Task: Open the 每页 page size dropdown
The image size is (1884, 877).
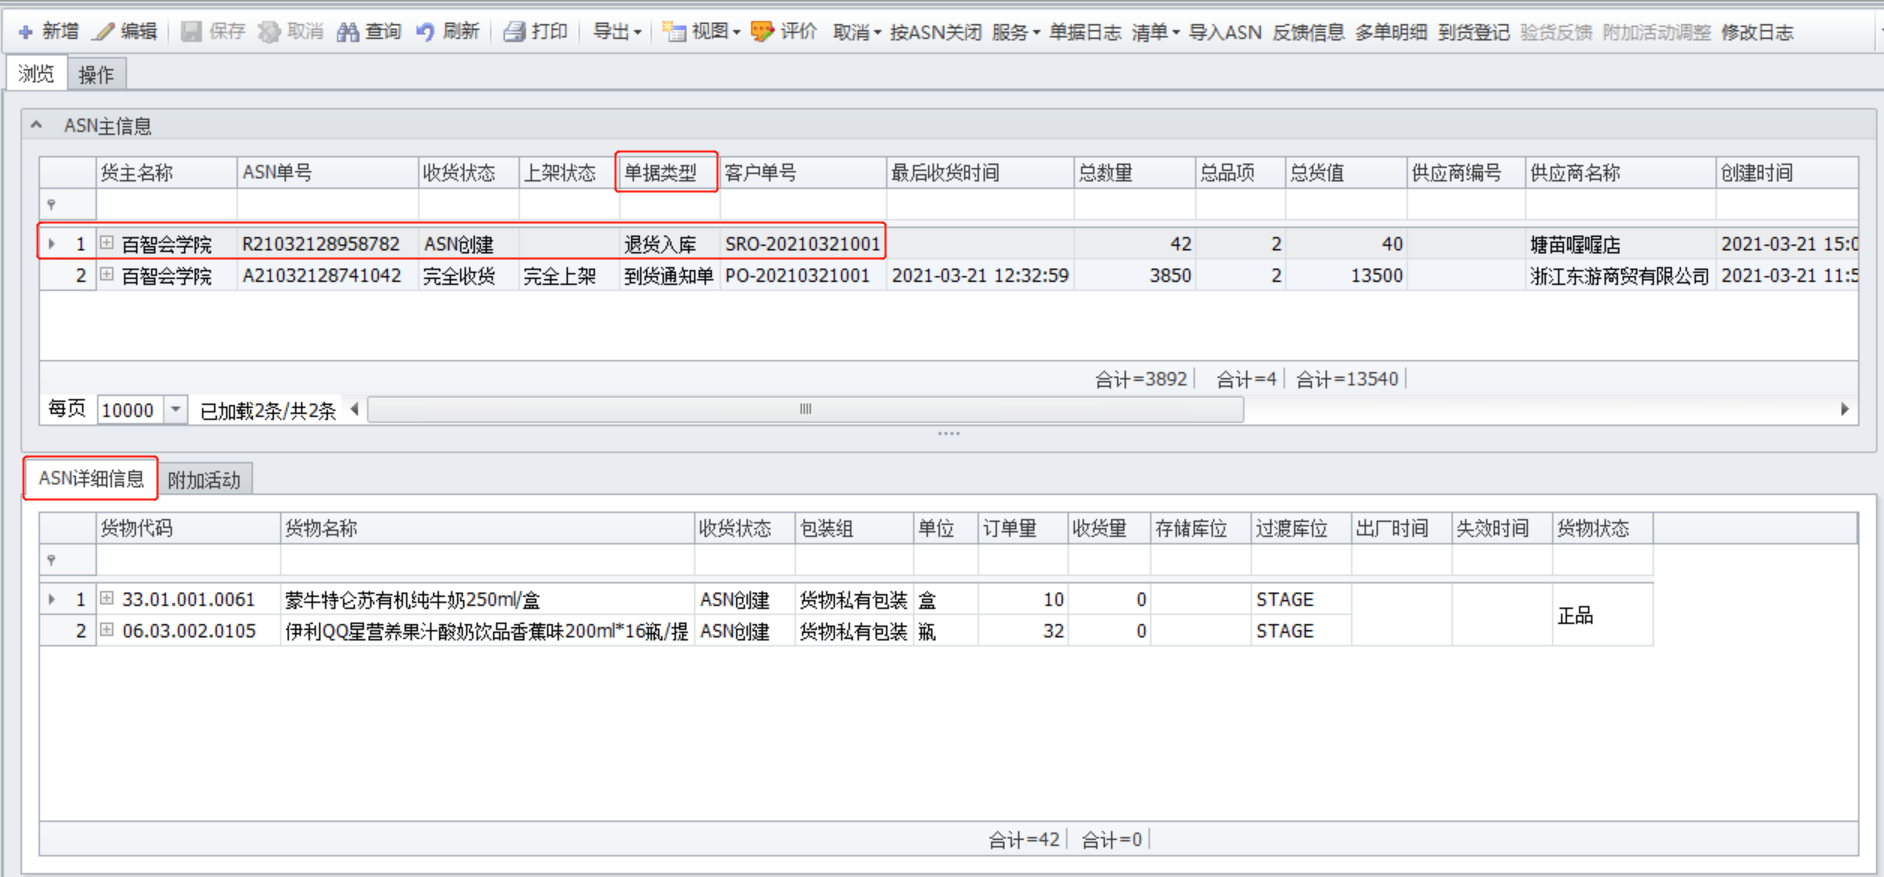Action: (x=175, y=410)
